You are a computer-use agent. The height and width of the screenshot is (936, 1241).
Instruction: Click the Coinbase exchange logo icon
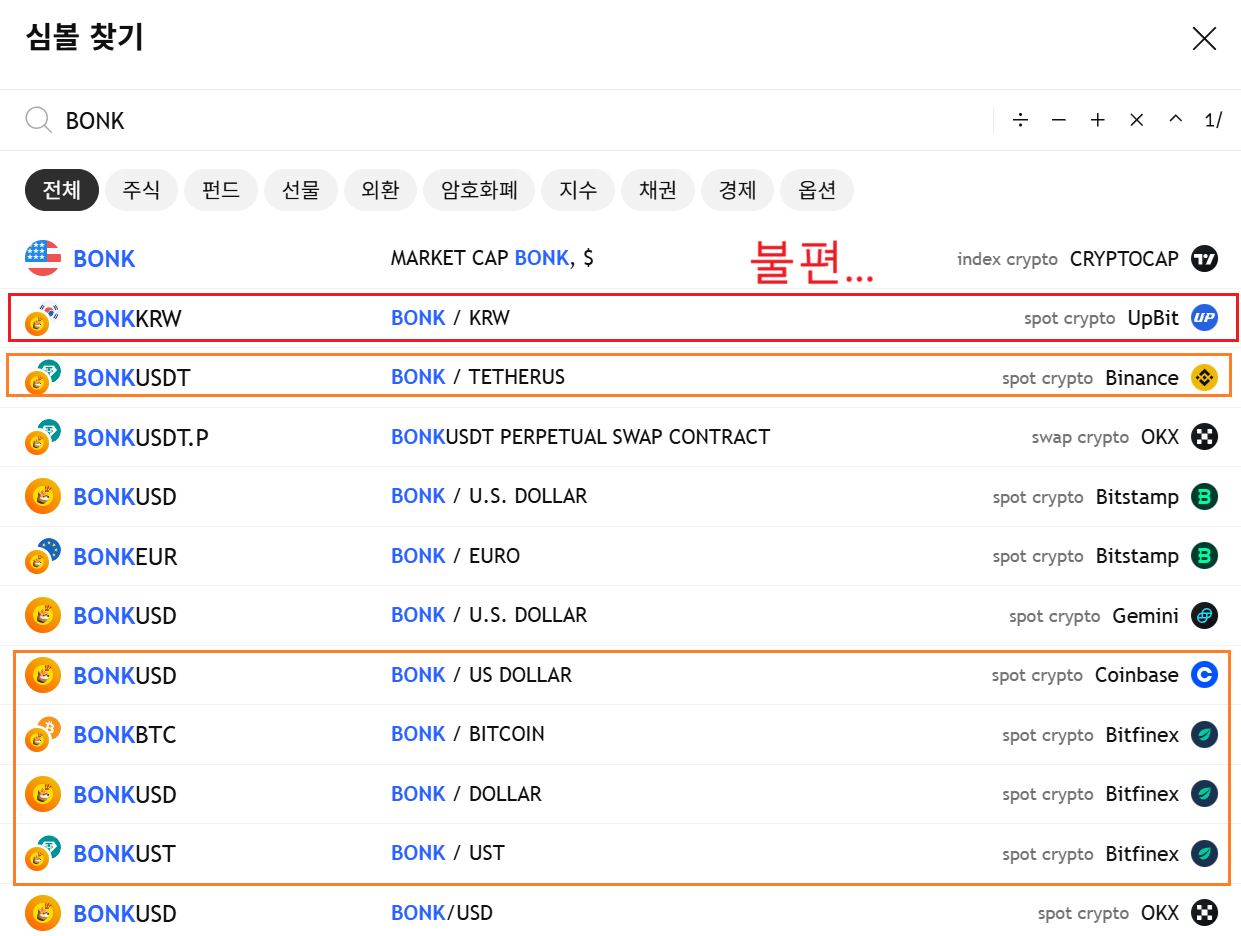(1205, 675)
